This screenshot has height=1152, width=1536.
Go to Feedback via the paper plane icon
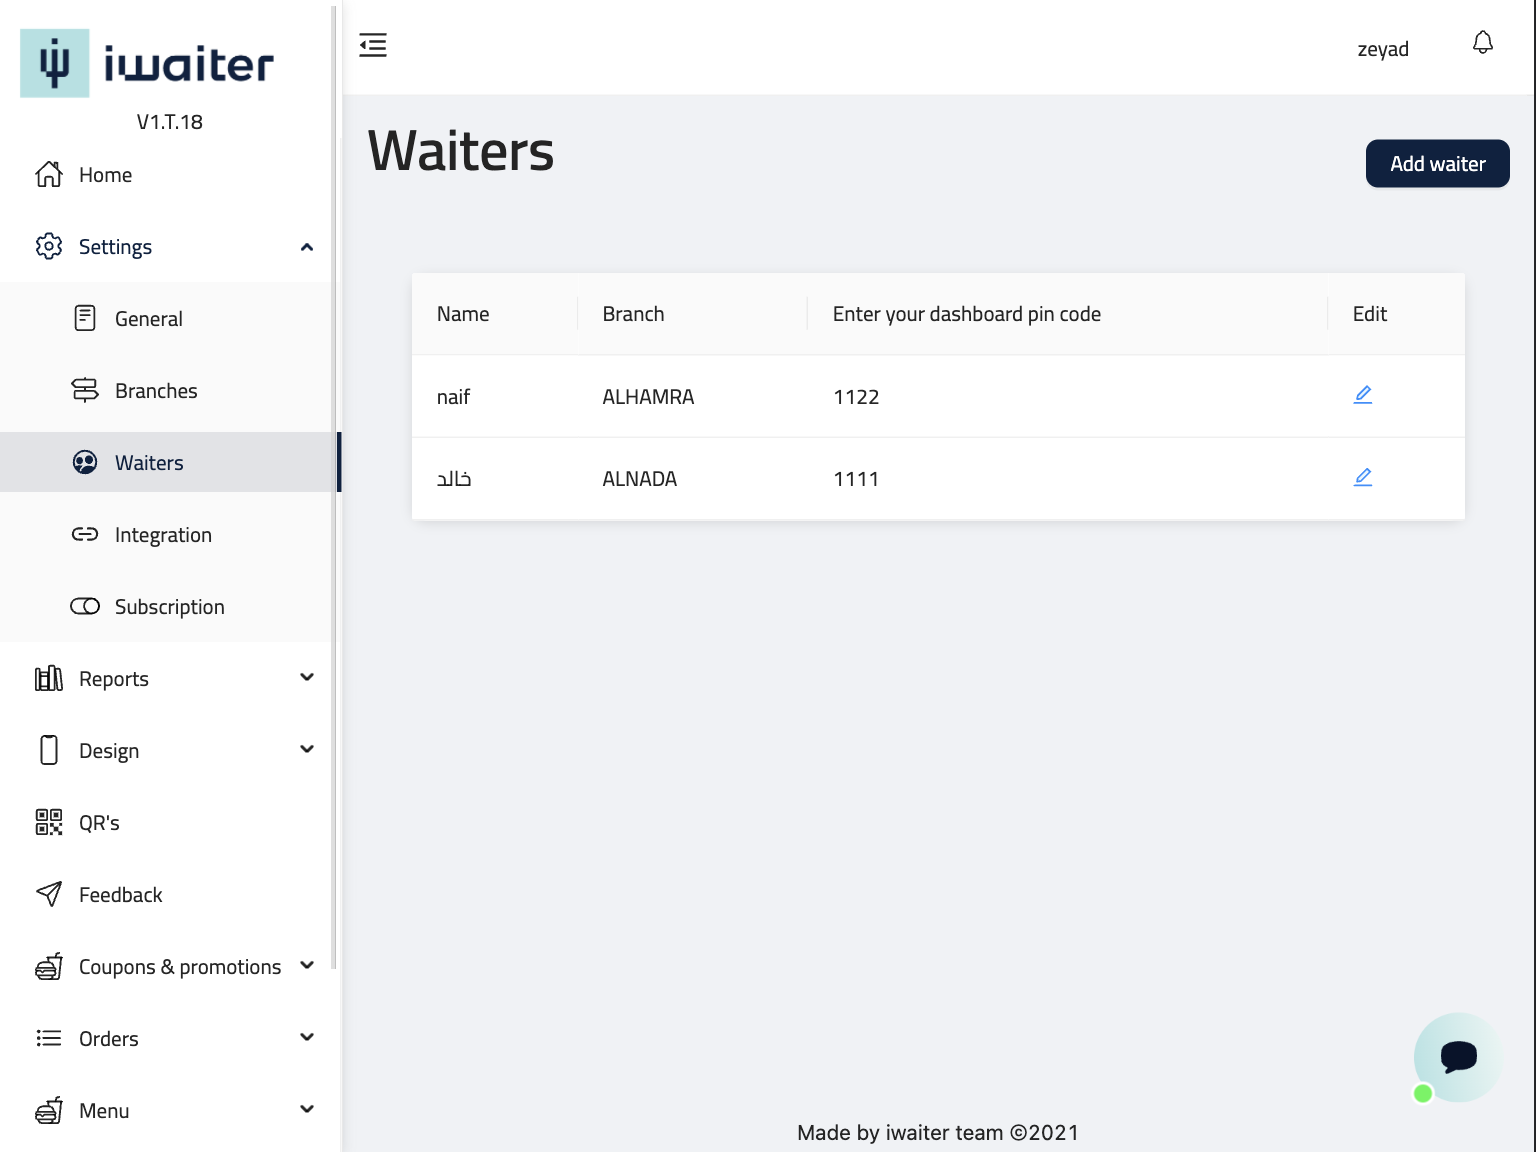[49, 894]
